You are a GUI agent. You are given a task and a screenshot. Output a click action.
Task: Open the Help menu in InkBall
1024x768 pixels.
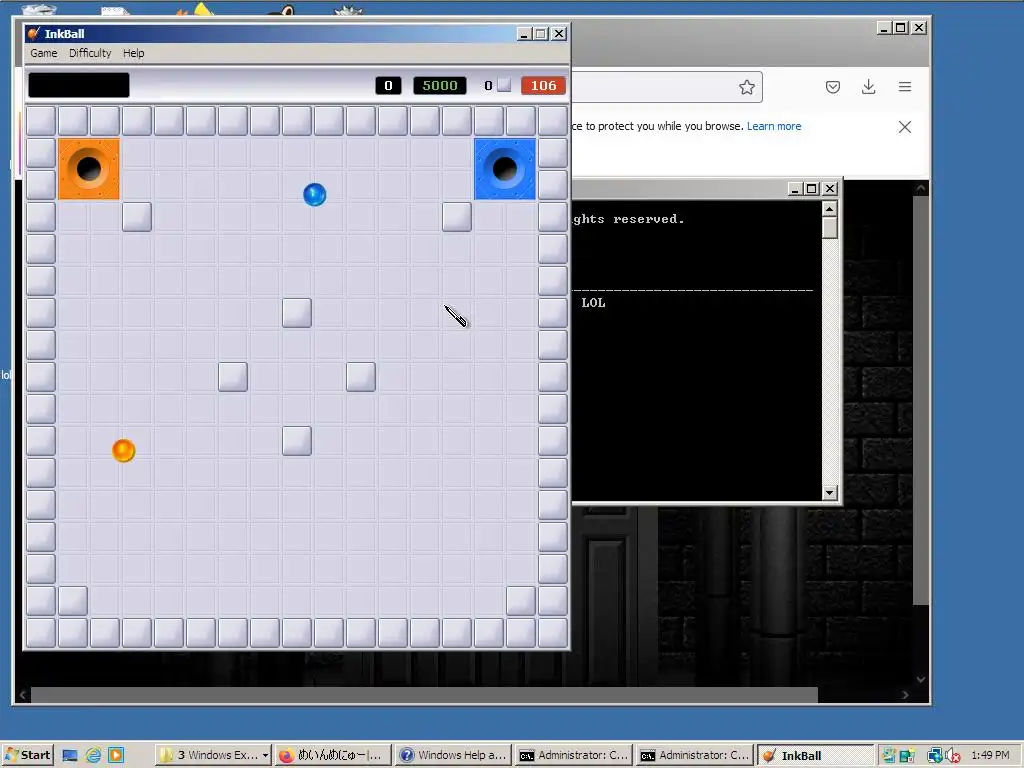coord(133,53)
